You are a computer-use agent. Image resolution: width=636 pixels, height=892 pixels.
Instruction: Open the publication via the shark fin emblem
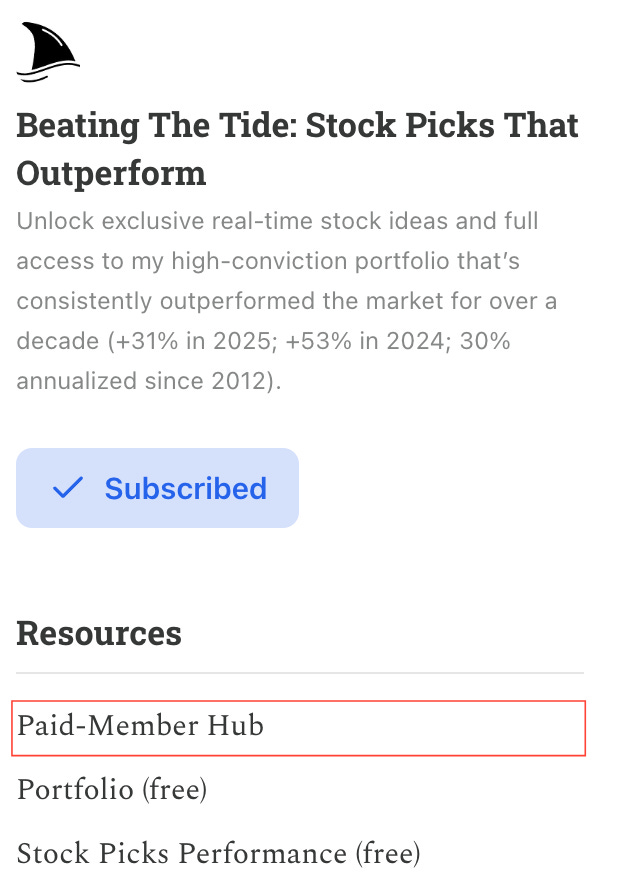pyautogui.click(x=48, y=50)
